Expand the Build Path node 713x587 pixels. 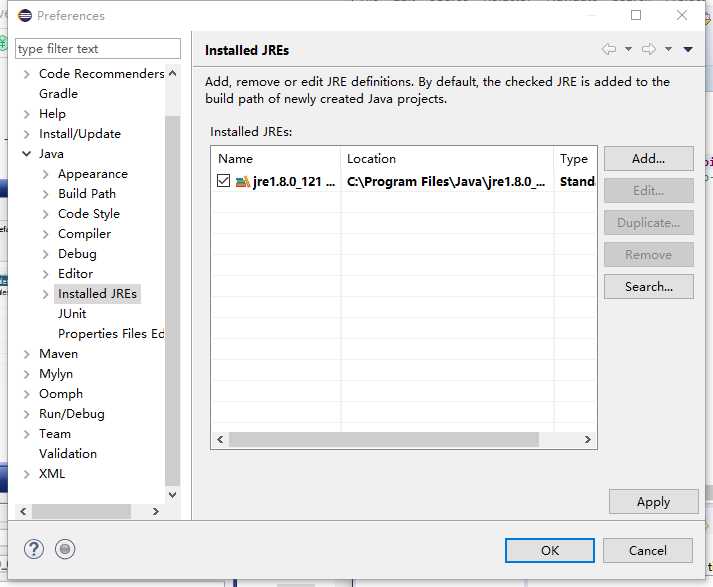pyautogui.click(x=45, y=194)
